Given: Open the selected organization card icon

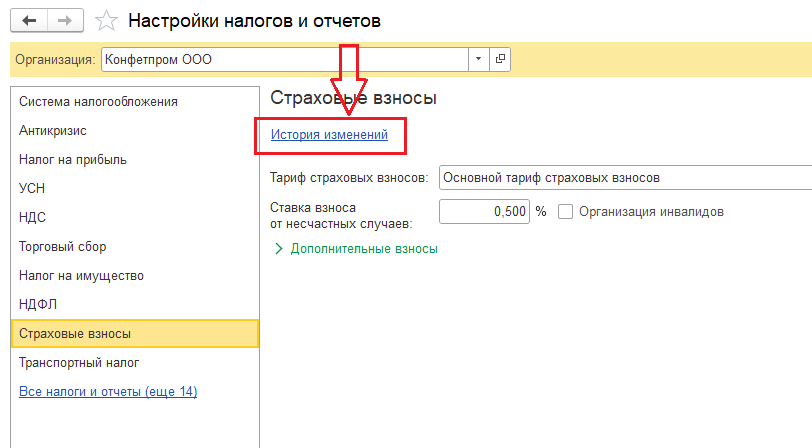Looking at the screenshot, I should (500, 59).
